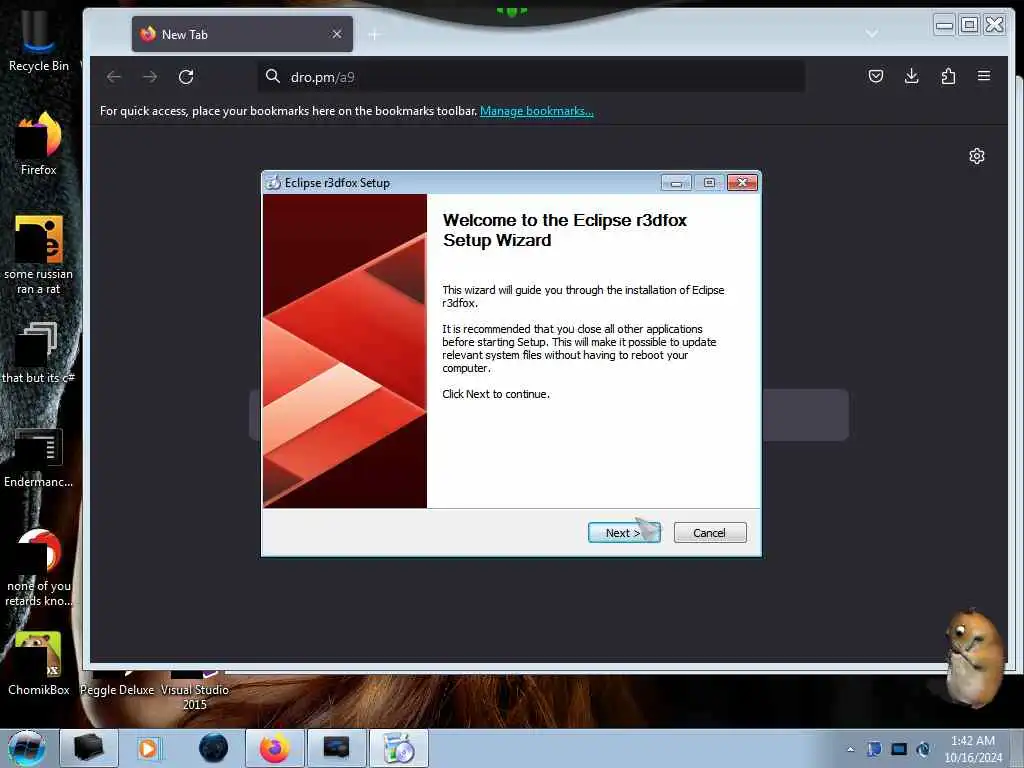Open the media player taskbar icon
The height and width of the screenshot is (768, 1024).
(148, 748)
